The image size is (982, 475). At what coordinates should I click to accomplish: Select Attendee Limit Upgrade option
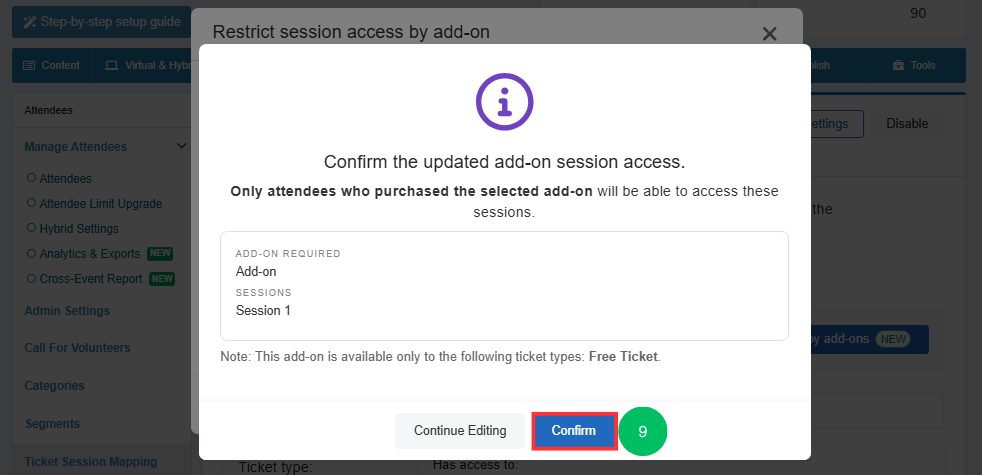click(95, 204)
